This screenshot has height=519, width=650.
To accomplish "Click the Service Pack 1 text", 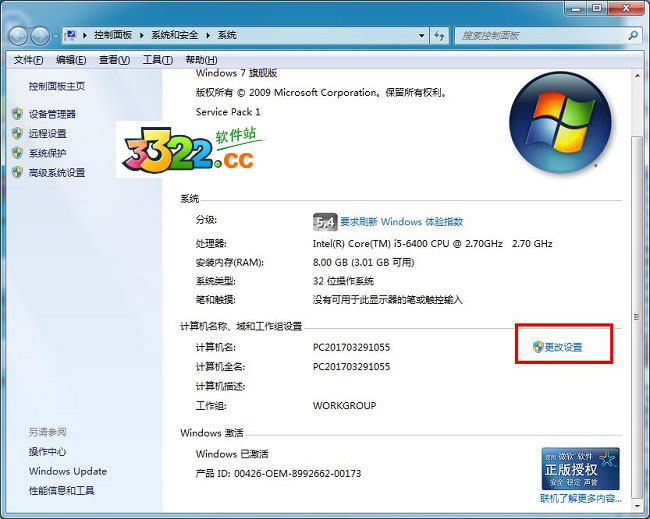I will (x=228, y=112).
